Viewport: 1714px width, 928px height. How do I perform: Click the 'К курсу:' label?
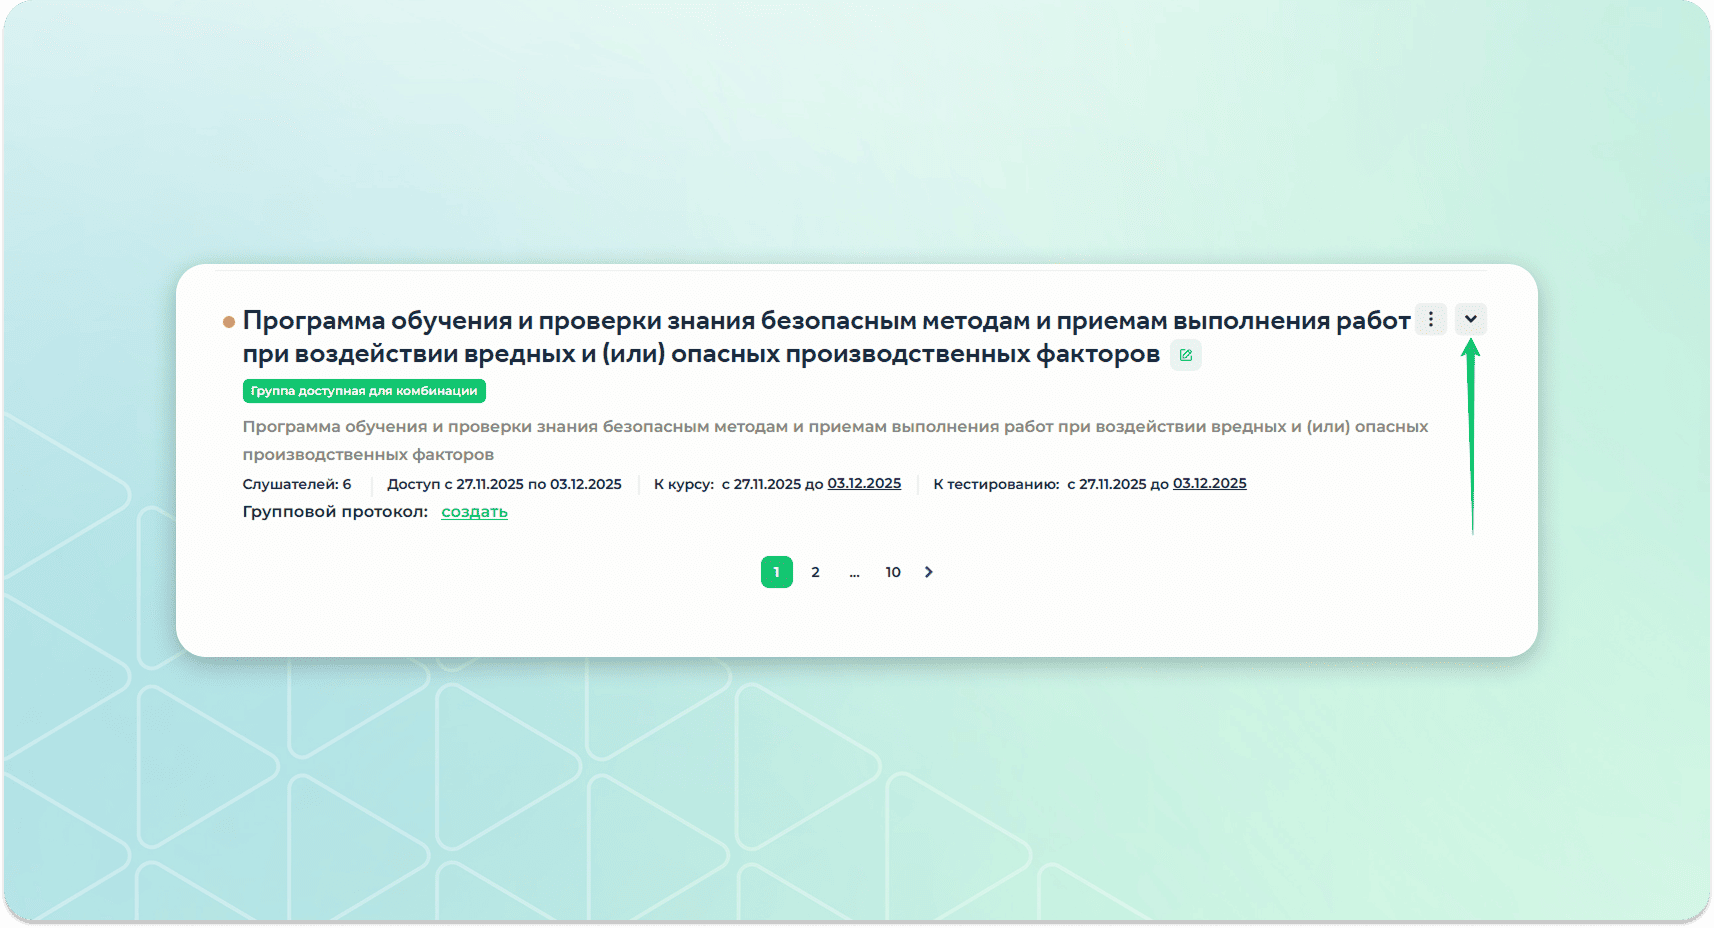click(684, 484)
